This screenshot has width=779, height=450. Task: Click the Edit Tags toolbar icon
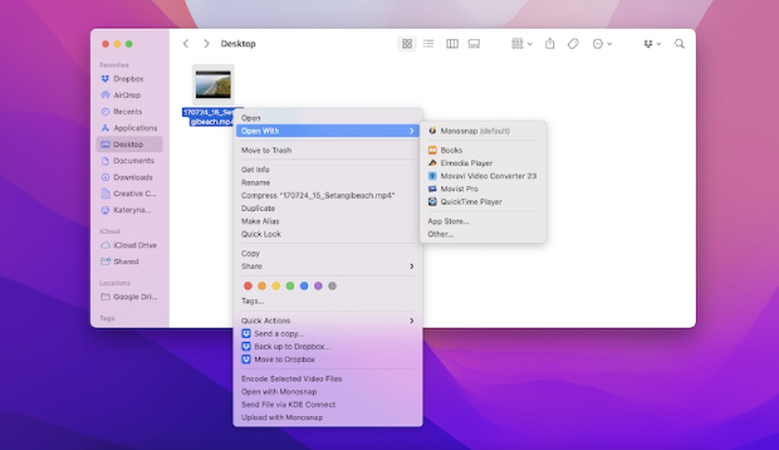(x=573, y=44)
